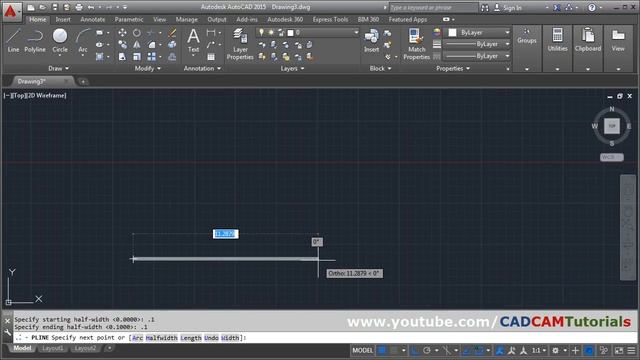Click the Plot printer icon in quick access

(x=79, y=7)
